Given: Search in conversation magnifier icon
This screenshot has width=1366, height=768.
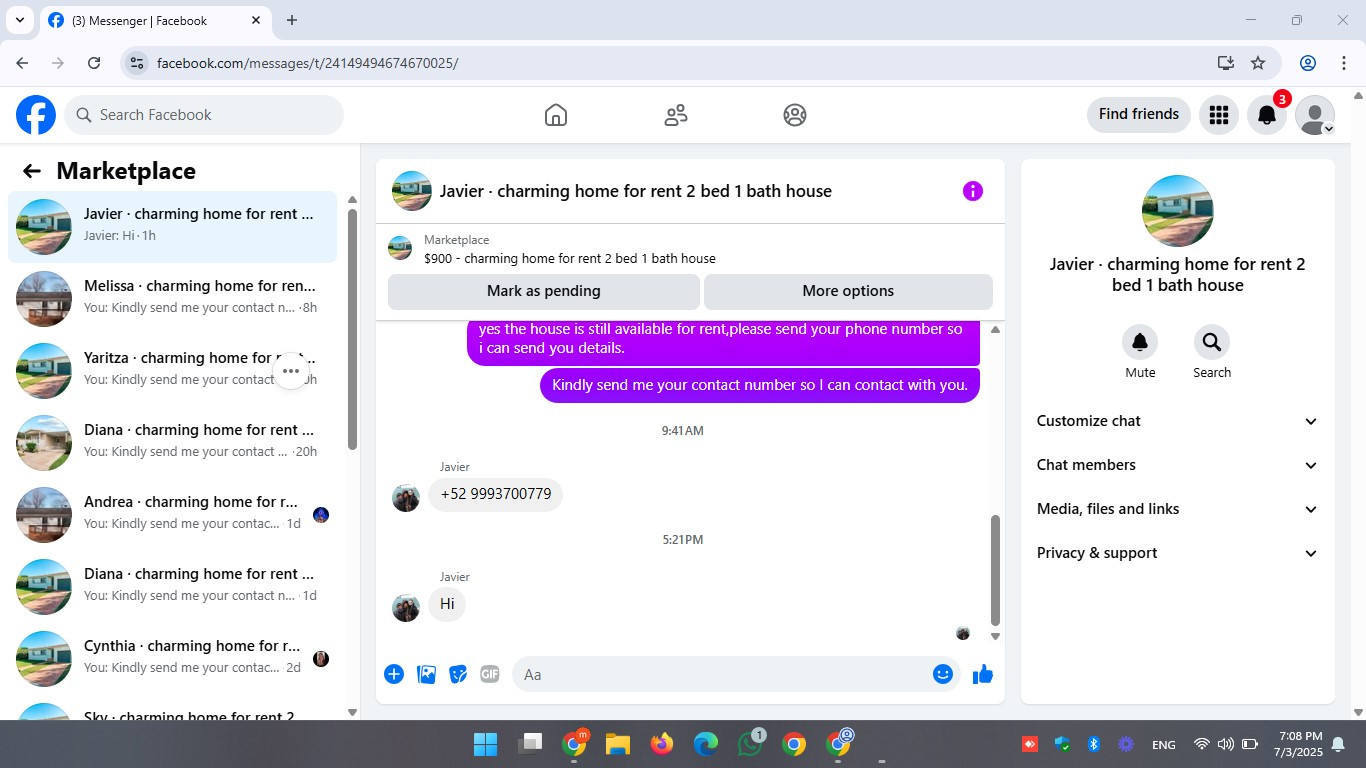Looking at the screenshot, I should pyautogui.click(x=1212, y=342).
